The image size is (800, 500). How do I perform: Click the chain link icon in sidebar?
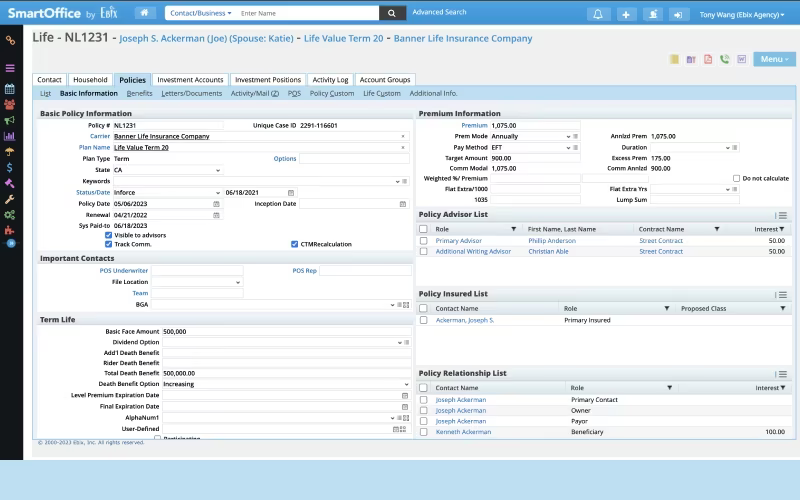click(10, 40)
